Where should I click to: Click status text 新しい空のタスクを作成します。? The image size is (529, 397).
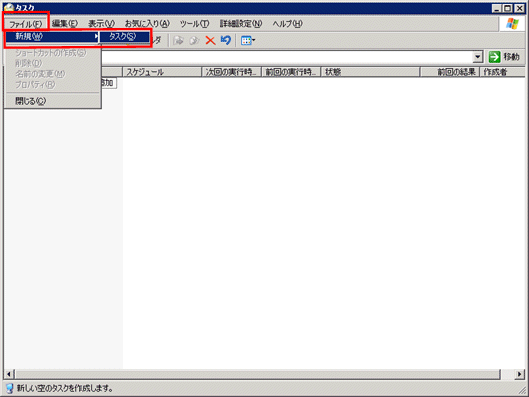click(65, 389)
